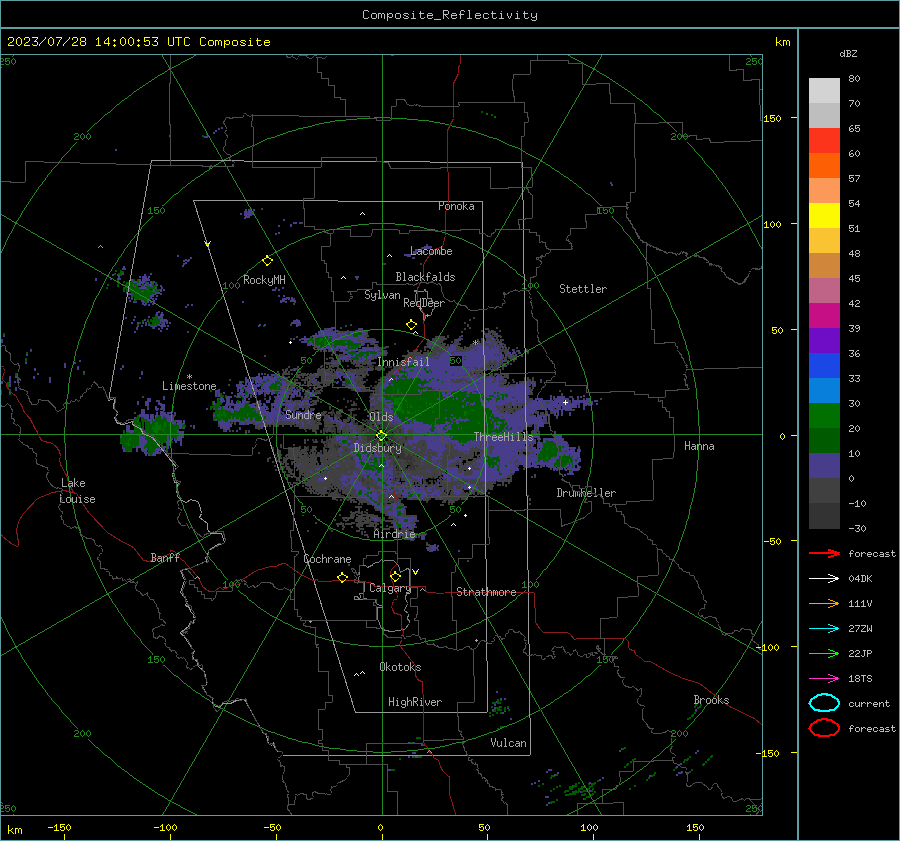Click the Drumheller label
The width and height of the screenshot is (900, 841).
pos(586,493)
